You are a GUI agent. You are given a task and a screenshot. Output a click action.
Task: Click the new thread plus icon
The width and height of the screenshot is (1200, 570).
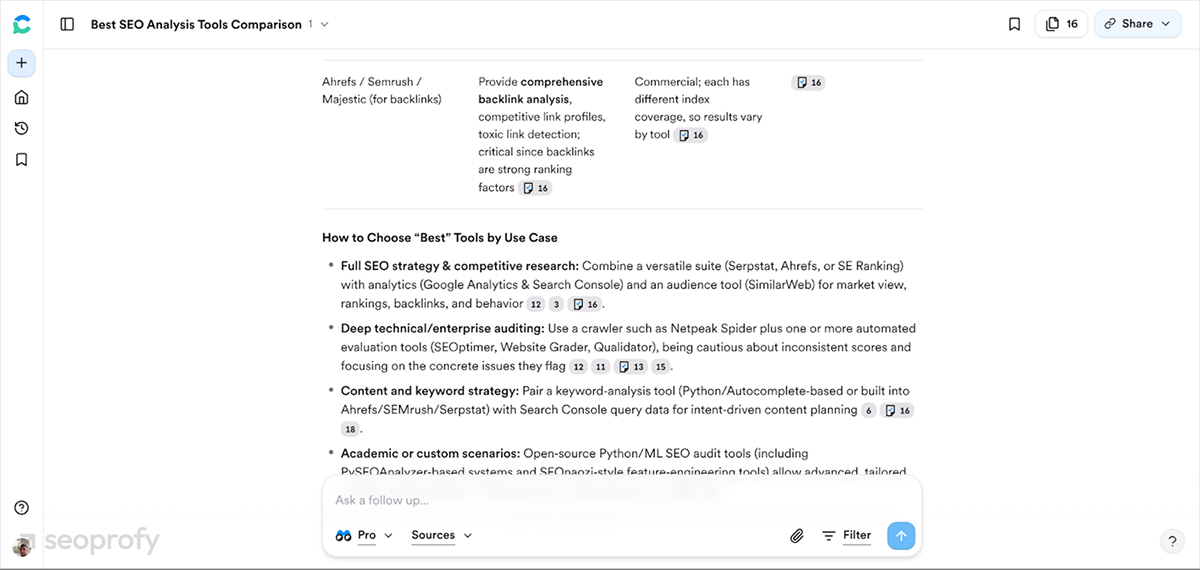coord(22,63)
